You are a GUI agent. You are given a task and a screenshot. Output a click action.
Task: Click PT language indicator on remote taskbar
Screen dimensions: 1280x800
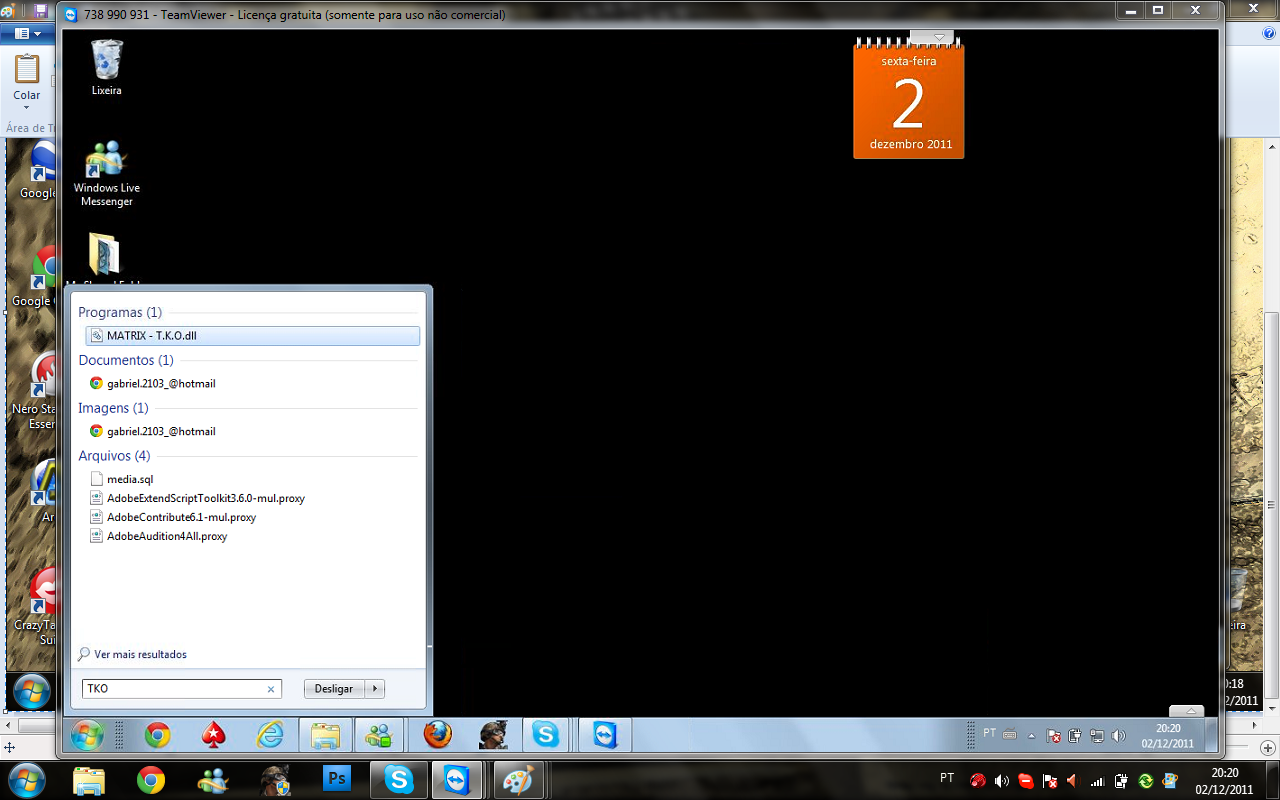click(989, 733)
